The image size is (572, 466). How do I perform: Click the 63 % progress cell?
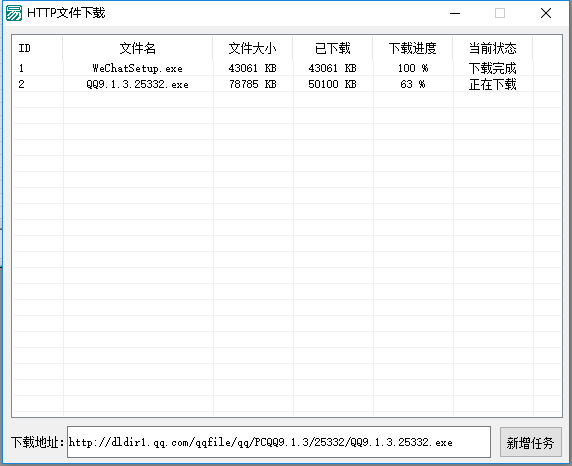coord(413,84)
